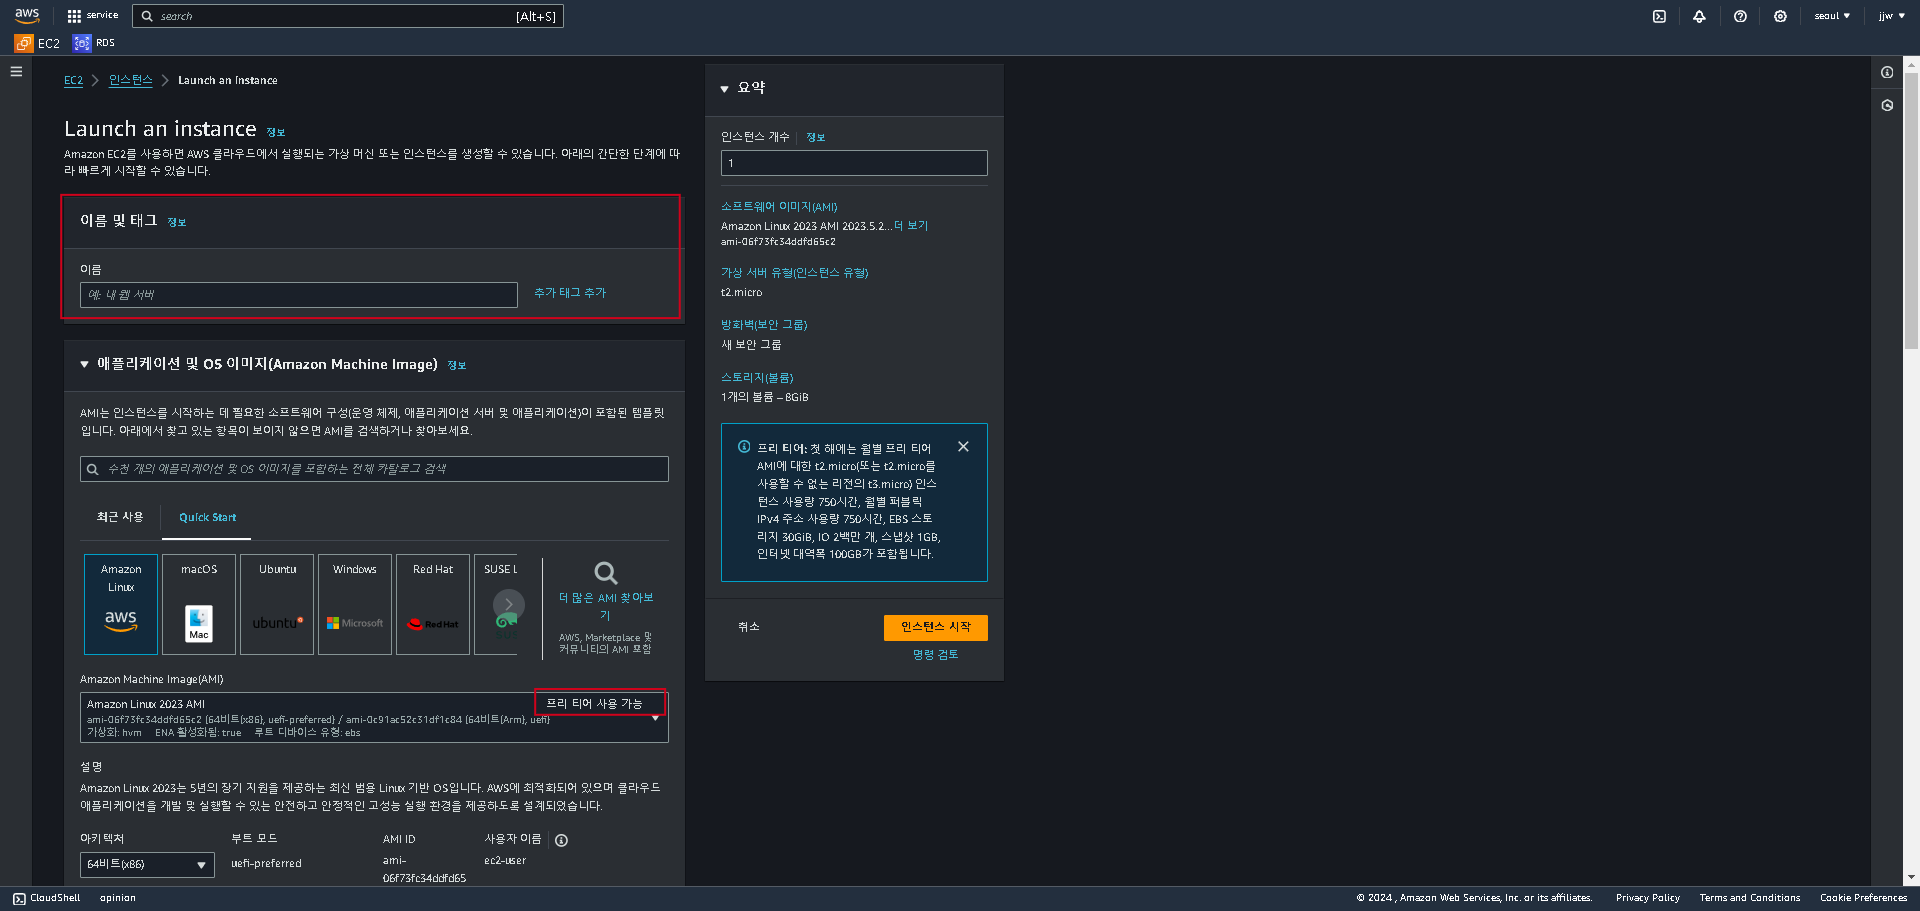1920x911 pixels.
Task: Switch to the Quick Start tab
Action: [x=208, y=517]
